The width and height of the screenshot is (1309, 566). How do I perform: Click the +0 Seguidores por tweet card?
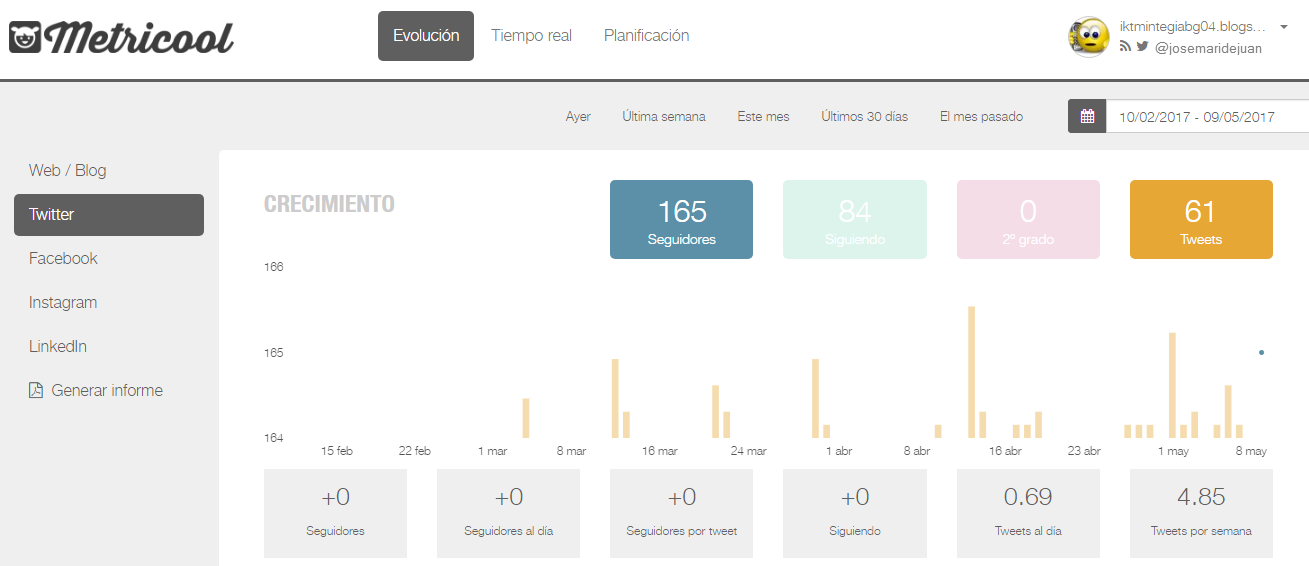pos(682,513)
